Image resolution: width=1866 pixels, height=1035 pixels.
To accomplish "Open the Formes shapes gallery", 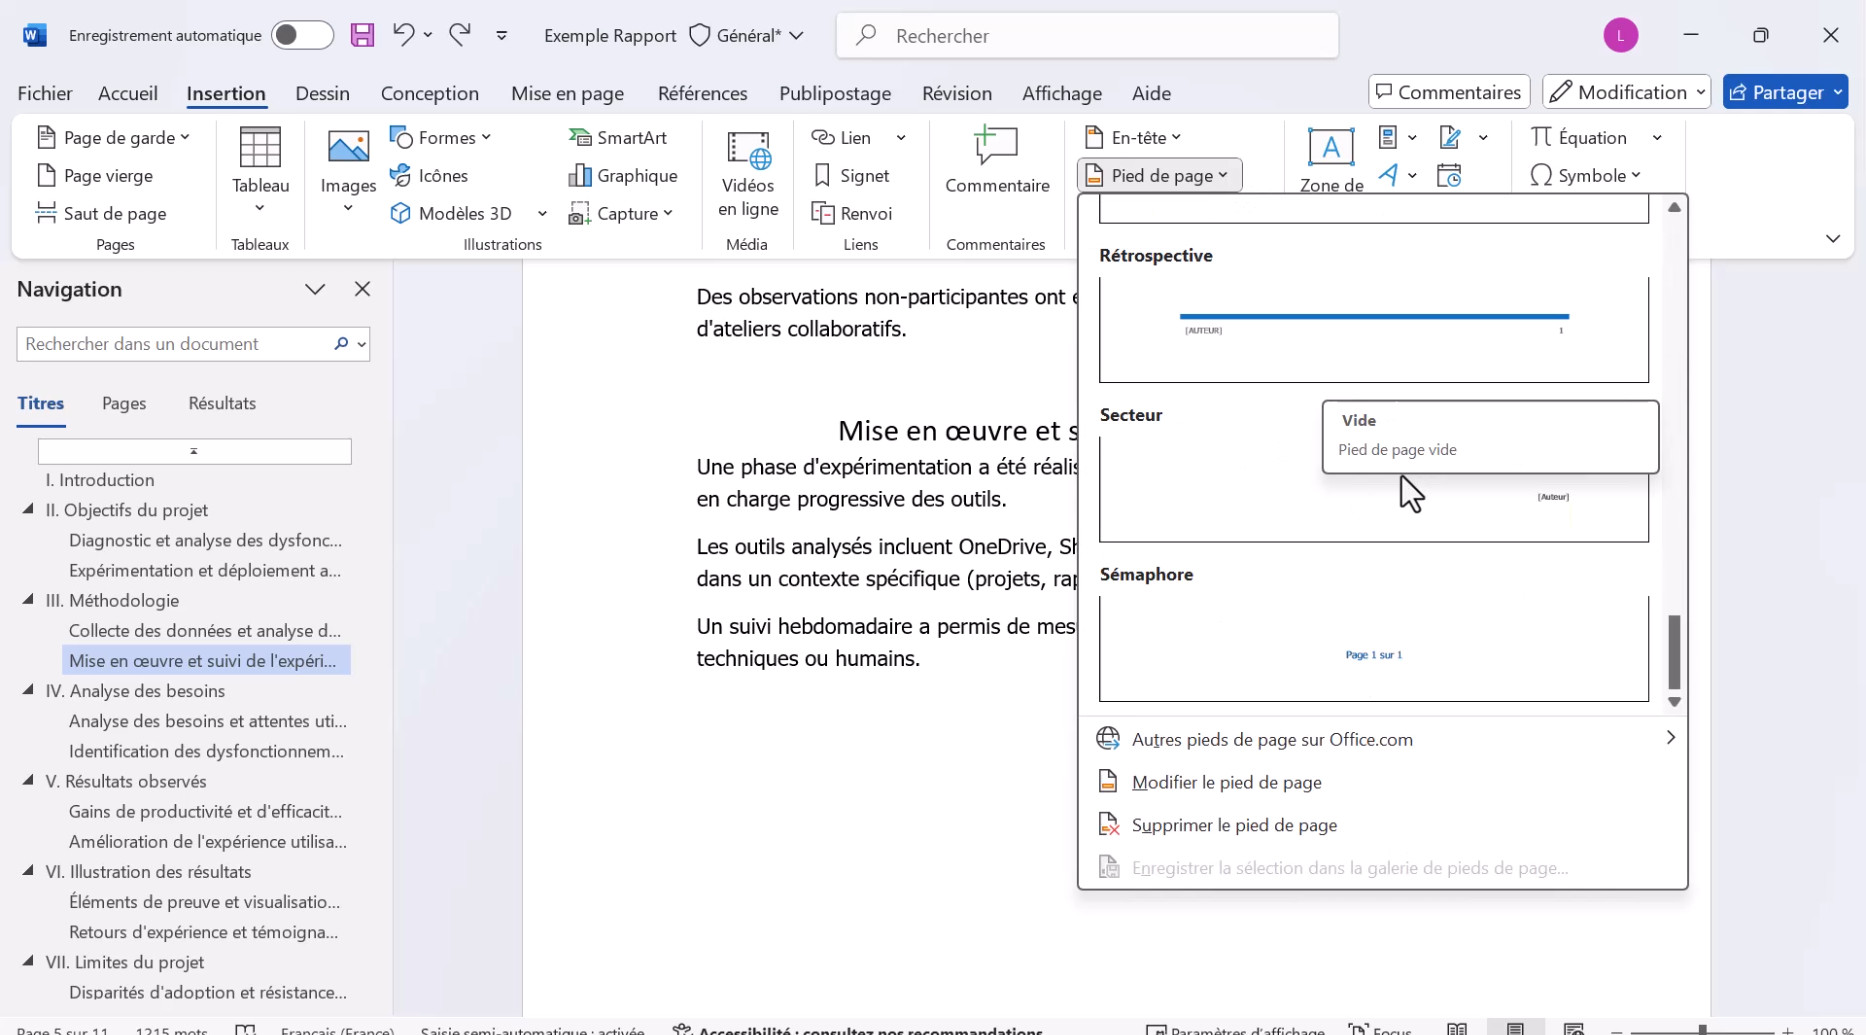I will 440,137.
